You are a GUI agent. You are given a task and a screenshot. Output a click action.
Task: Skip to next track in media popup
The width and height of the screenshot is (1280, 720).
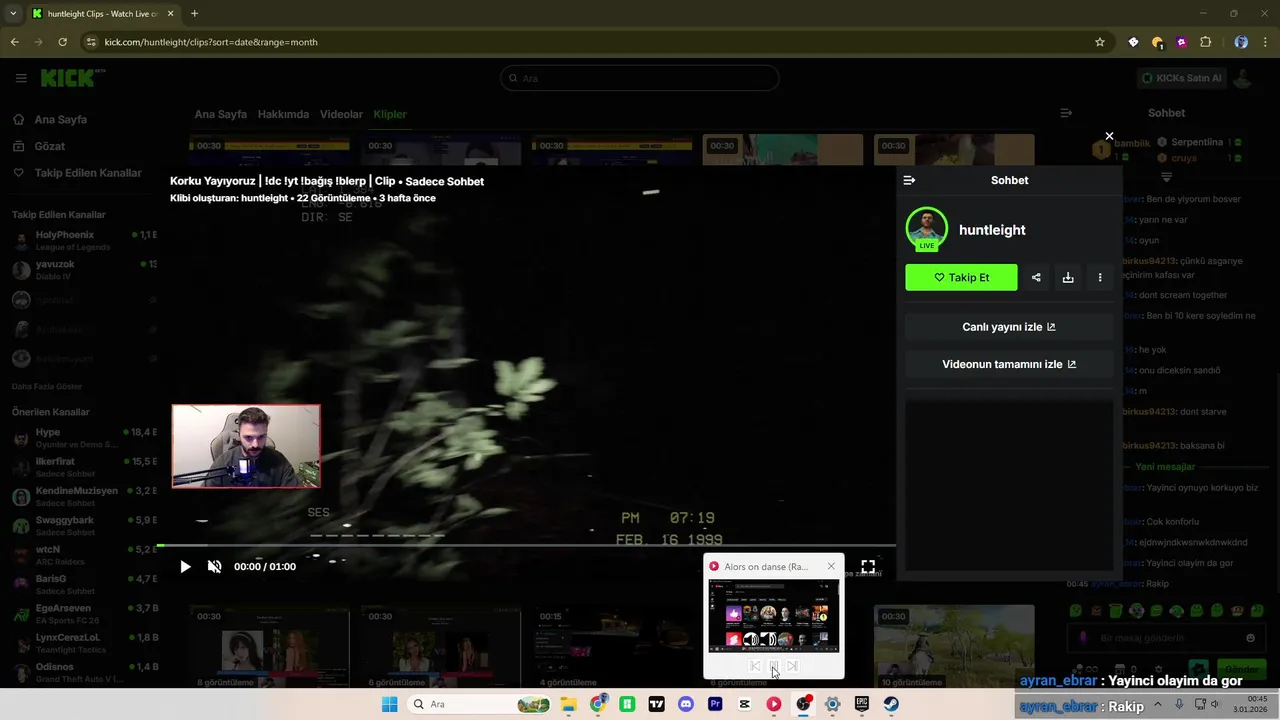792,666
